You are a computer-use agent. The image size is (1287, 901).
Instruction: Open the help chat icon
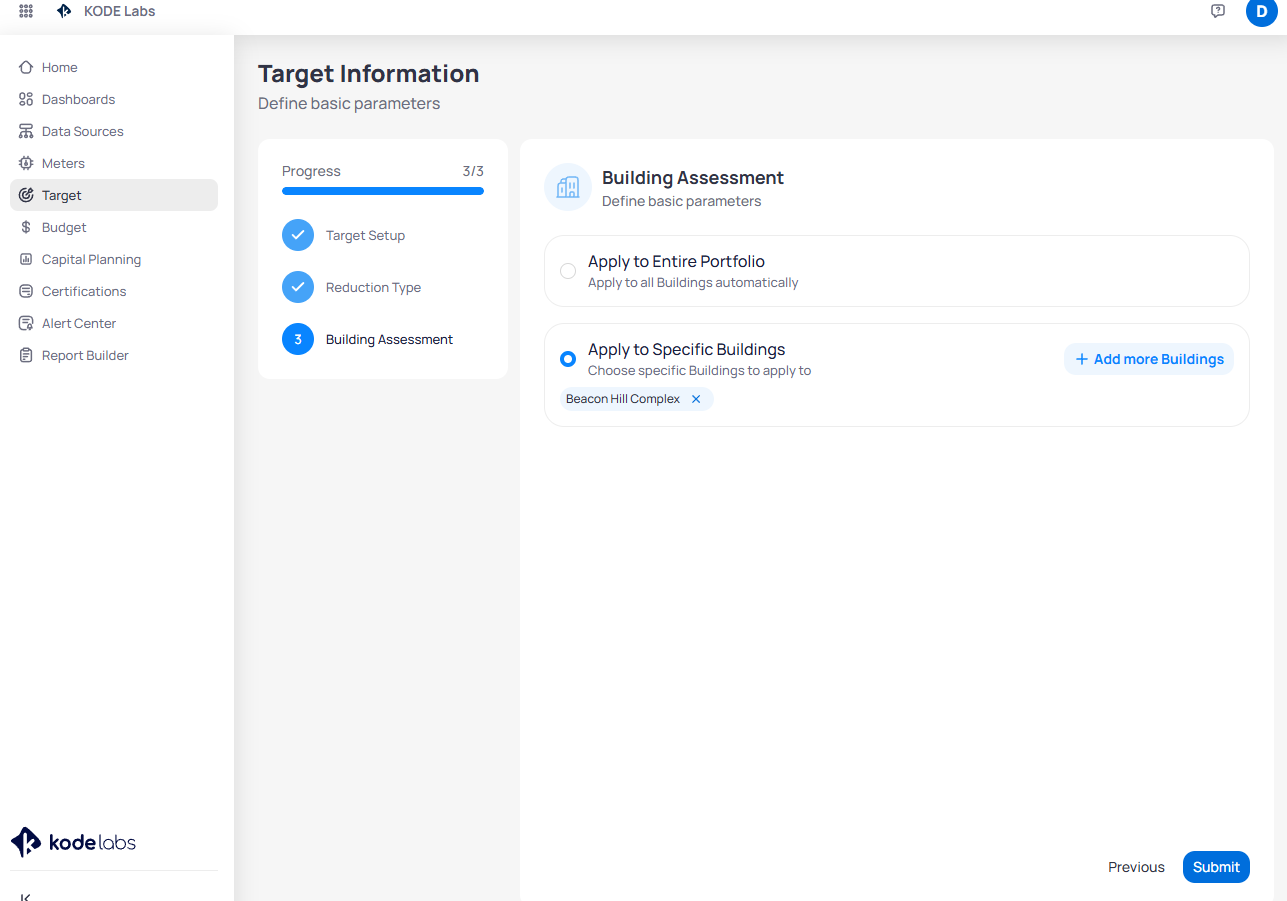[x=1217, y=11]
